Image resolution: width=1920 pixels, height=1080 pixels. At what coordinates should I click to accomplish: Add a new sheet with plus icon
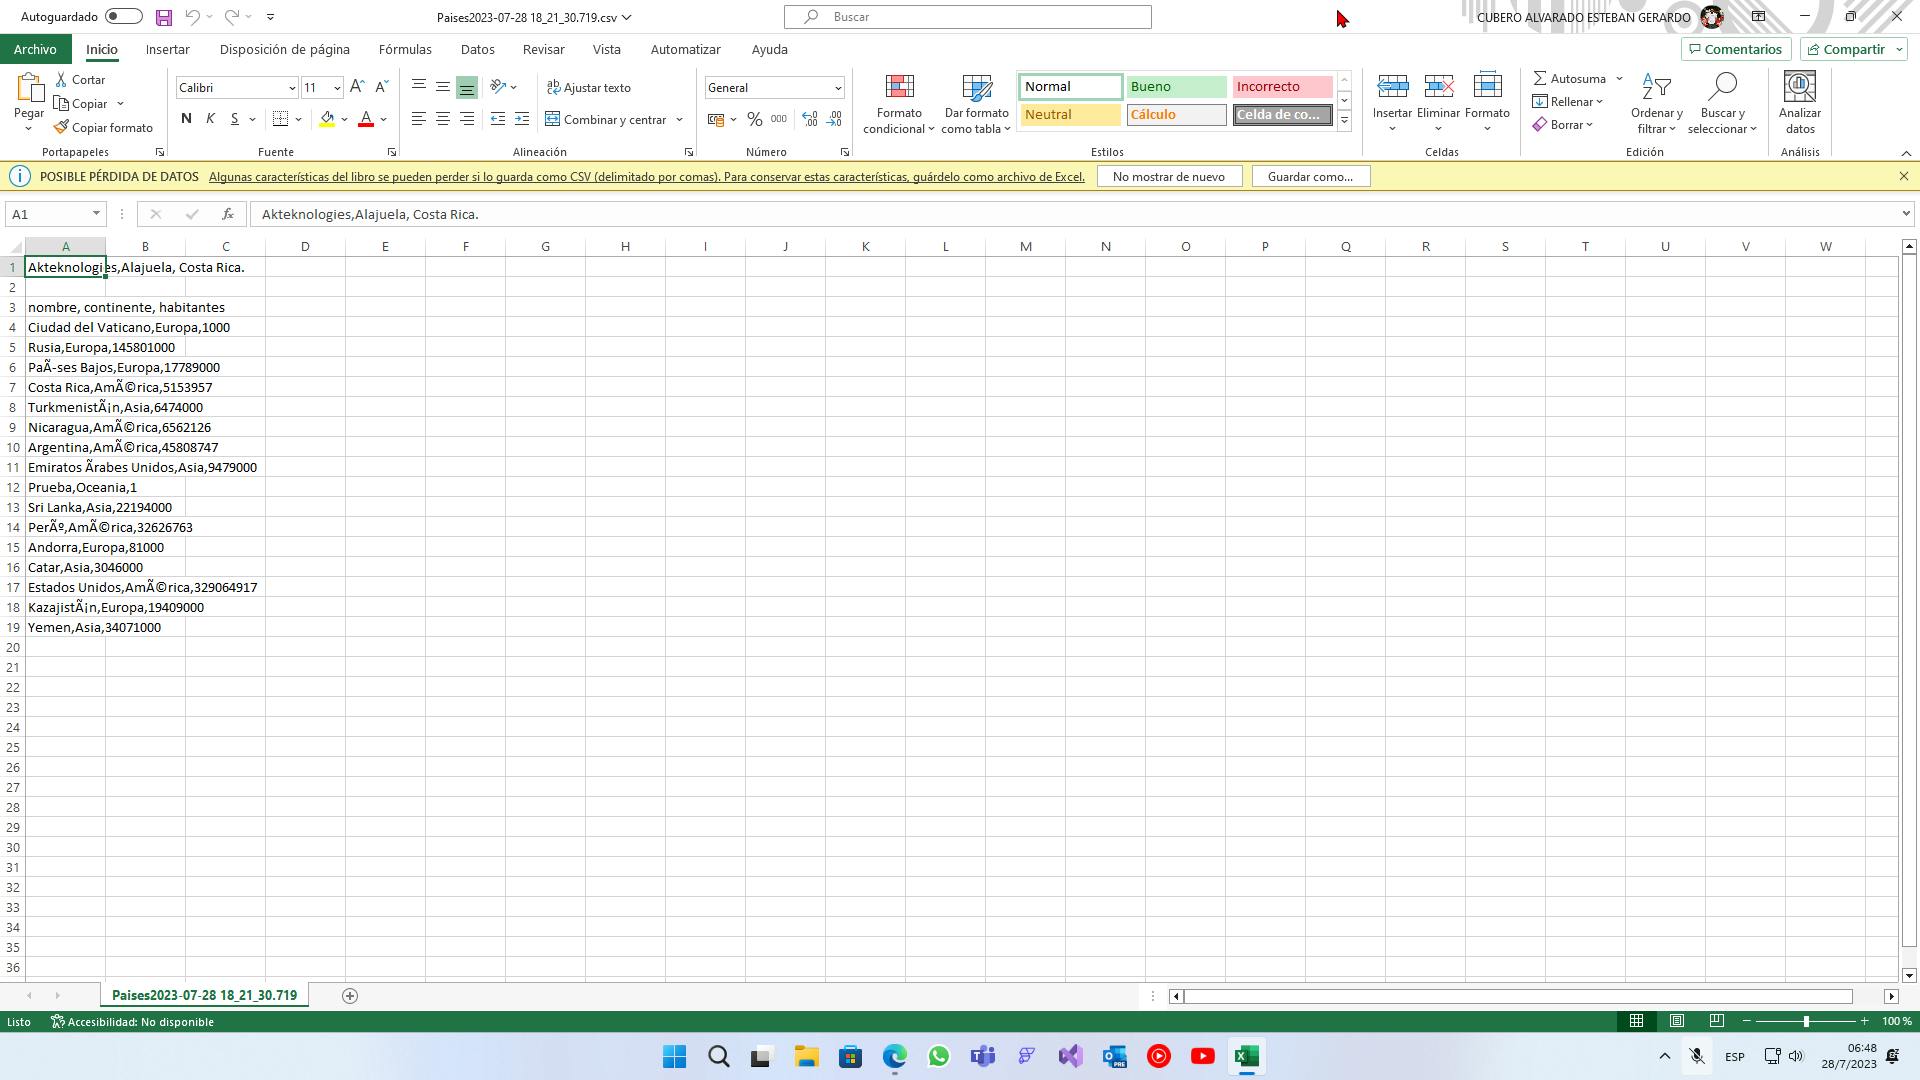350,995
